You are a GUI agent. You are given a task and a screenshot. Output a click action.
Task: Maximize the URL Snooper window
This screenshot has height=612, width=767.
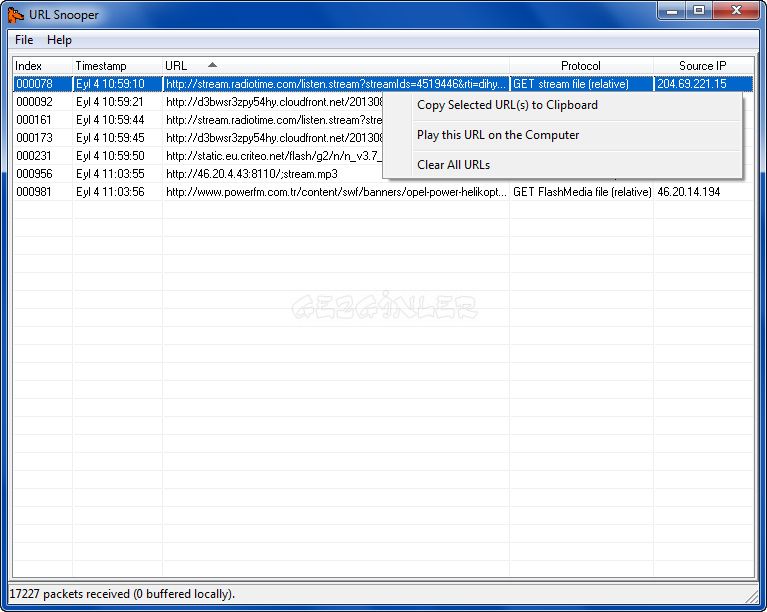point(699,11)
